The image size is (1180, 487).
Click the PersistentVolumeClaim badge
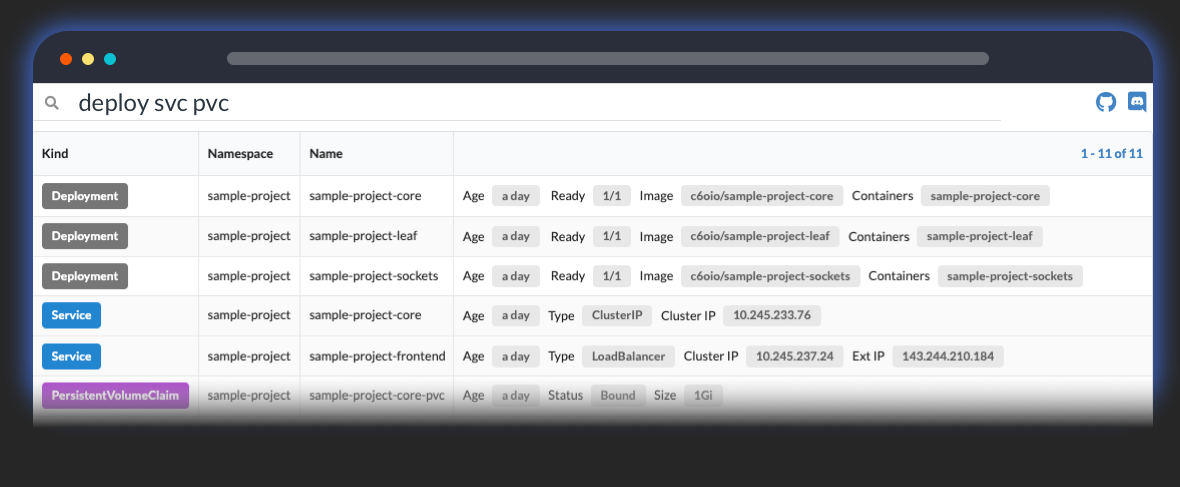click(115, 395)
